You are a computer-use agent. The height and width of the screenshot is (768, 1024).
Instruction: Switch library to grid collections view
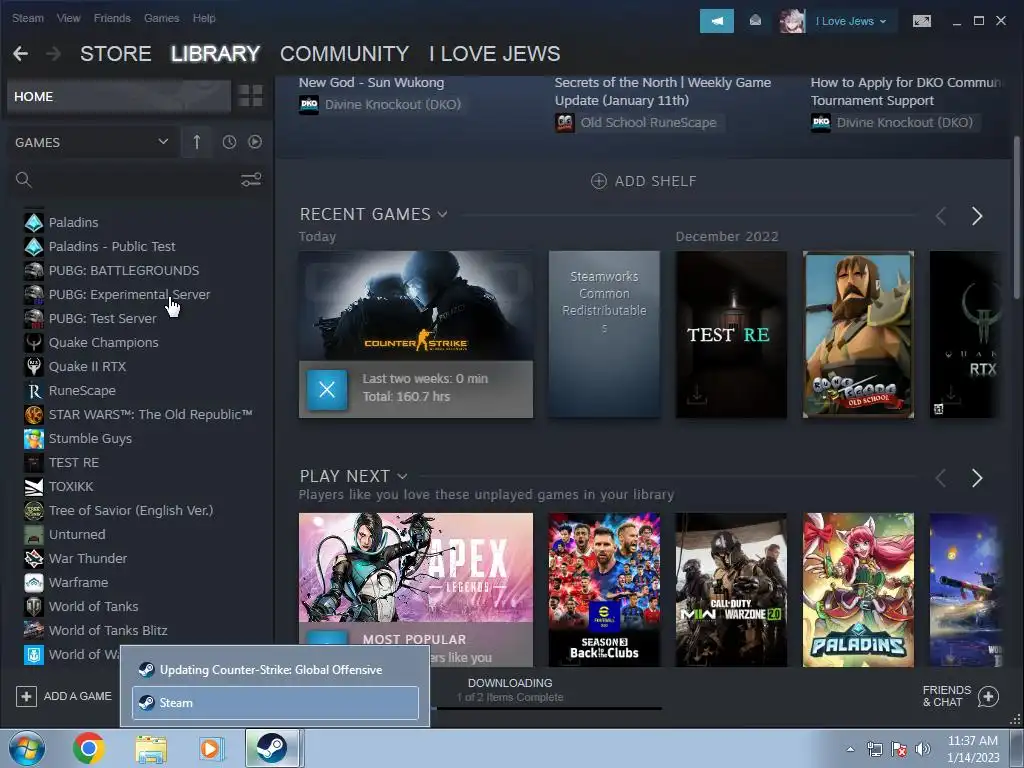coord(250,96)
